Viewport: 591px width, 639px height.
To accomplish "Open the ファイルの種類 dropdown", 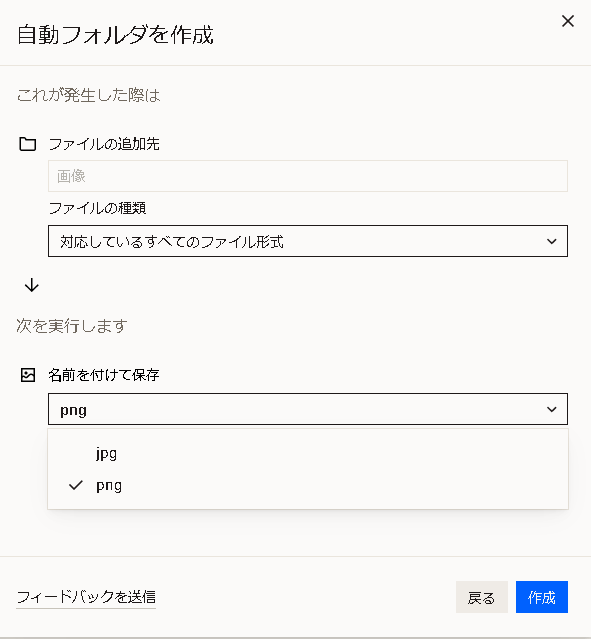I will [x=308, y=241].
